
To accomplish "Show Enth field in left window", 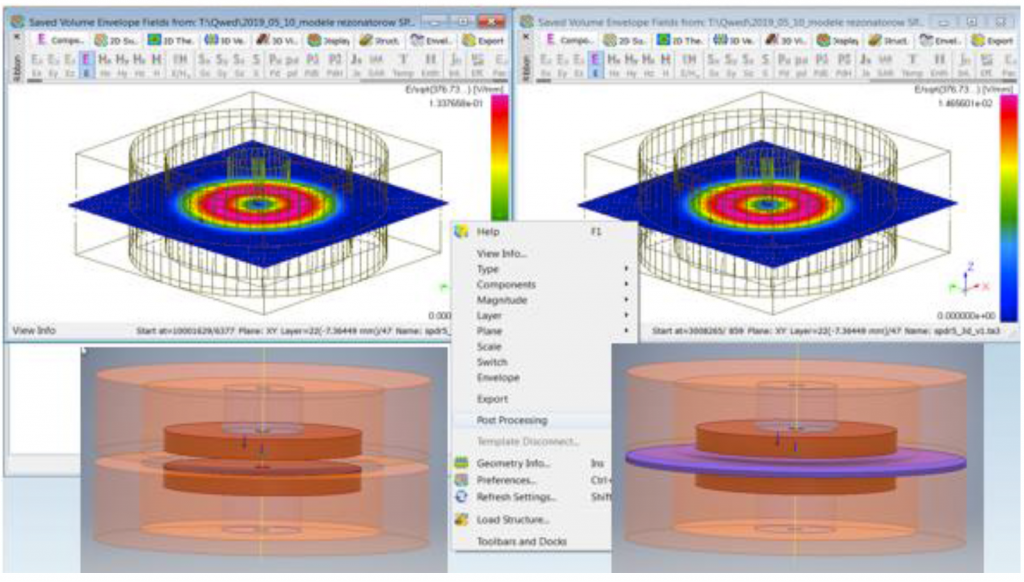I will tap(430, 65).
